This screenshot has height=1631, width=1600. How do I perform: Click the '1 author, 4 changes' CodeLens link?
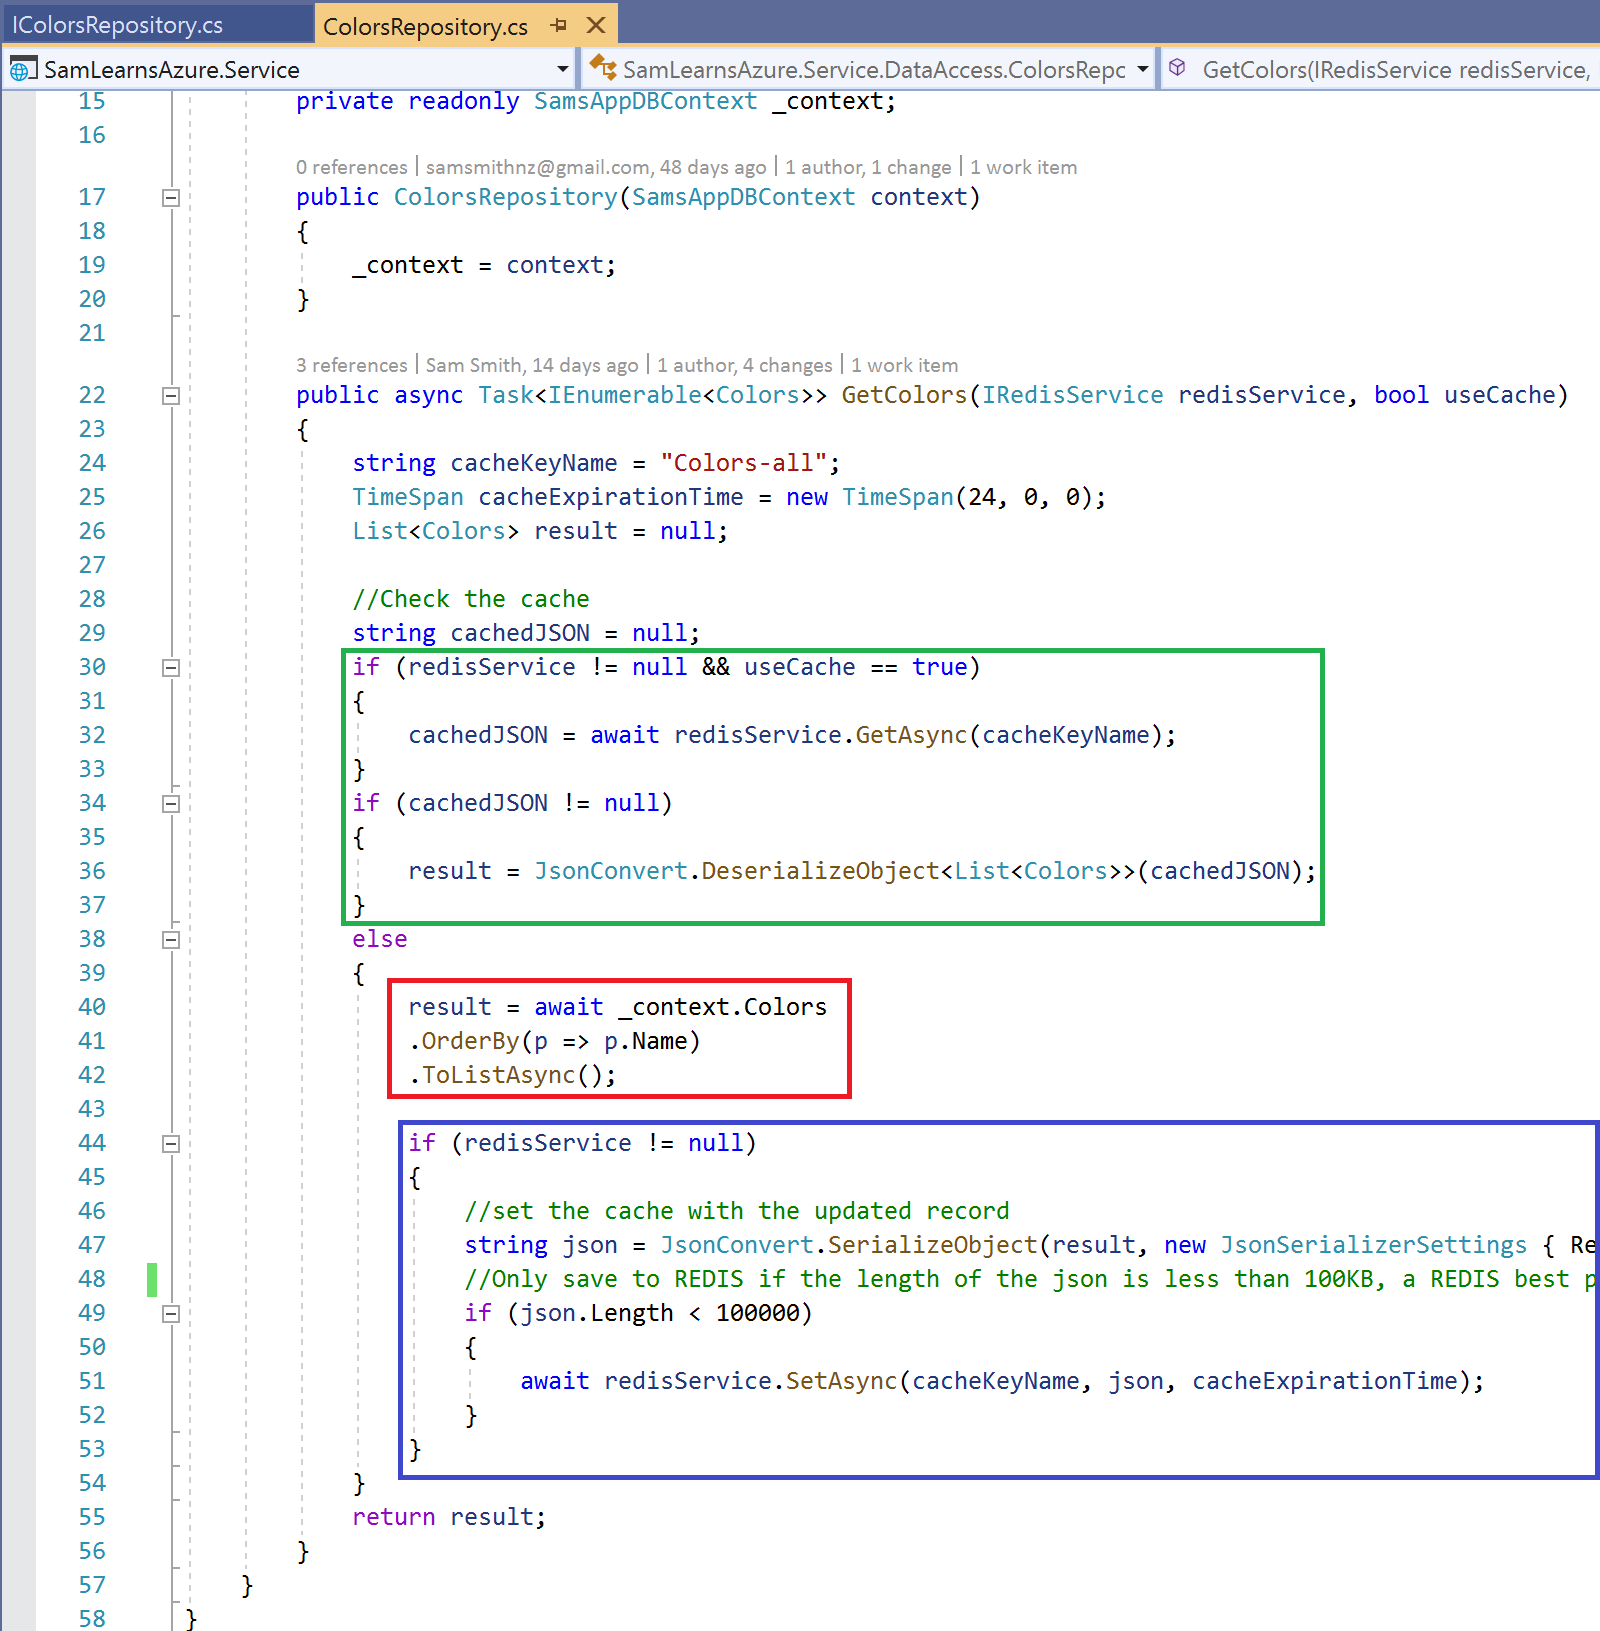(x=744, y=365)
